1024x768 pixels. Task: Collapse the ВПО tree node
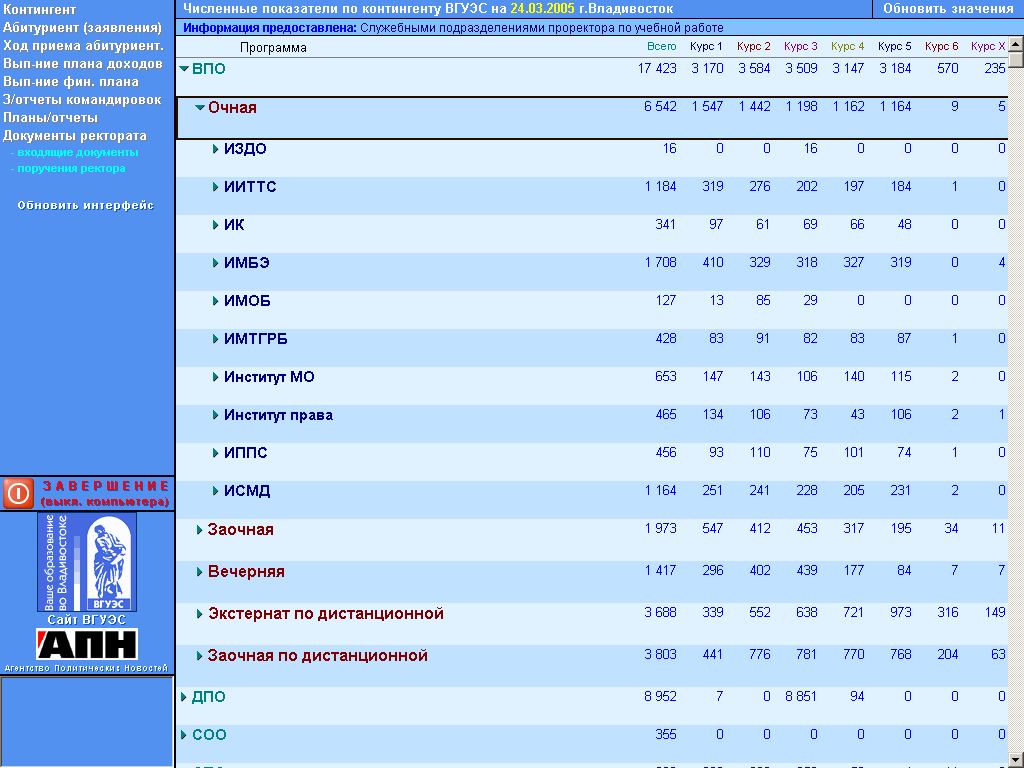(185, 69)
